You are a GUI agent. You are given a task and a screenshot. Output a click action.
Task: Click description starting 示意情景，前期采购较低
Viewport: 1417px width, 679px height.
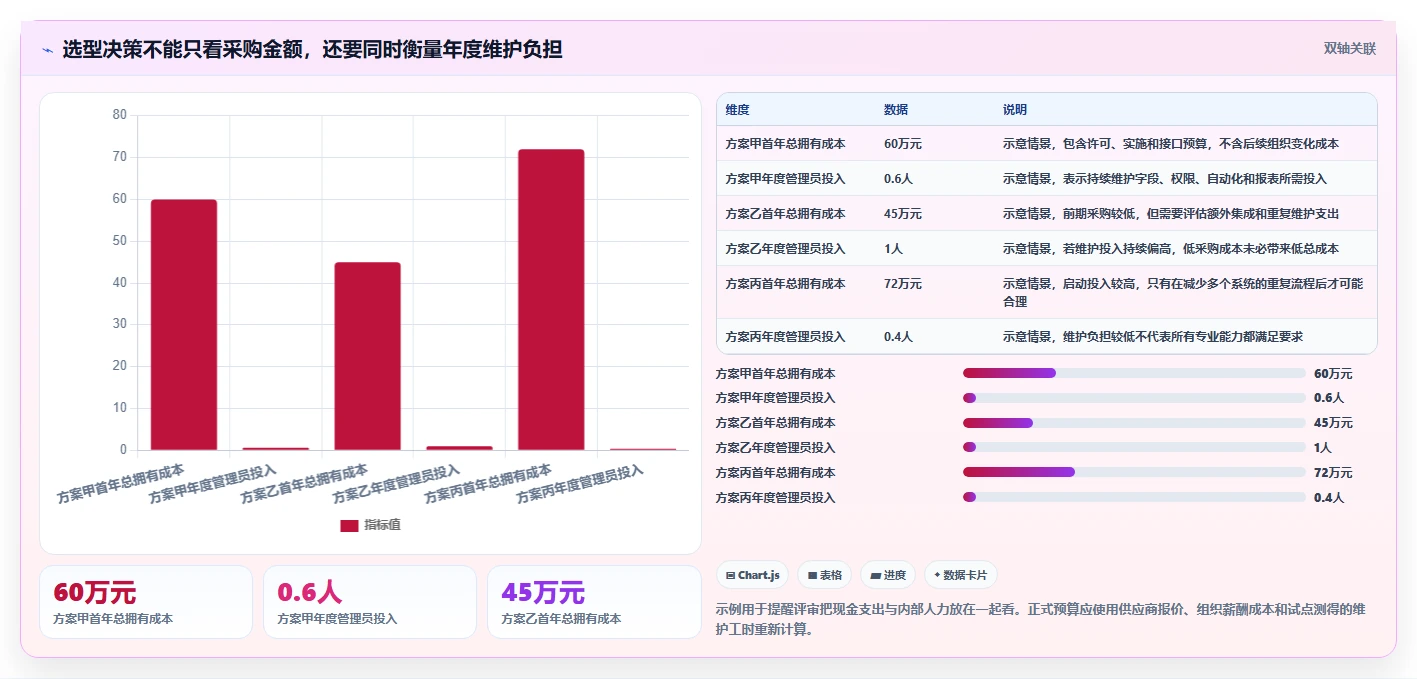(1171, 214)
